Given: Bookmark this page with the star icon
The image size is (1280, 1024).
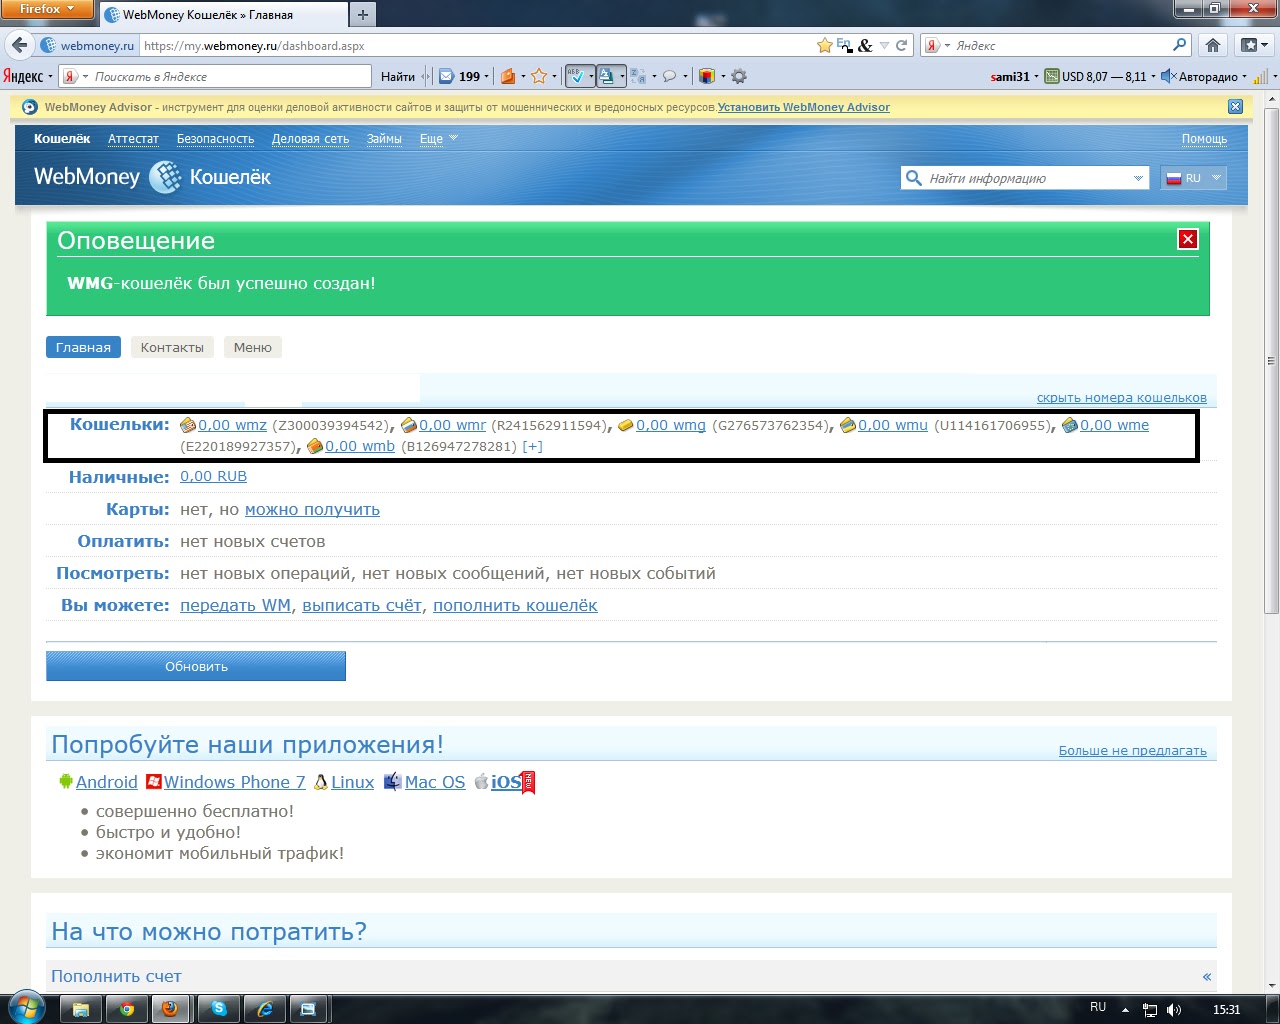Looking at the screenshot, I should pos(824,45).
